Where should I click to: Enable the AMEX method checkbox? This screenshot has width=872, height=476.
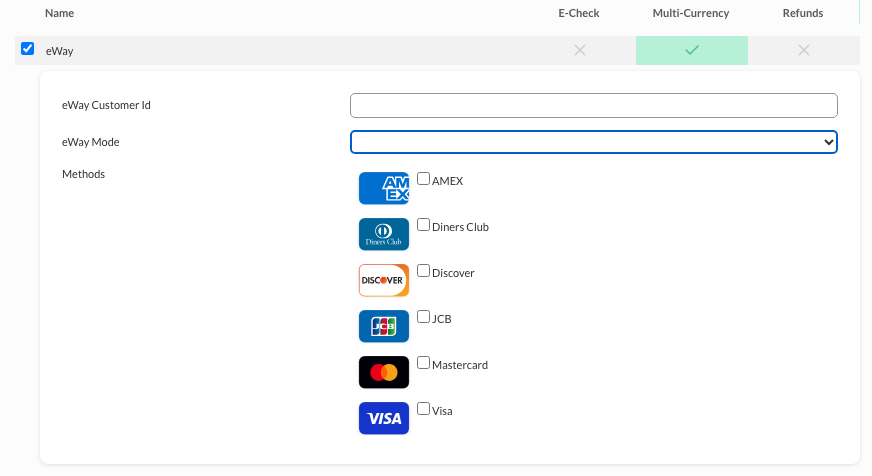[x=423, y=178]
